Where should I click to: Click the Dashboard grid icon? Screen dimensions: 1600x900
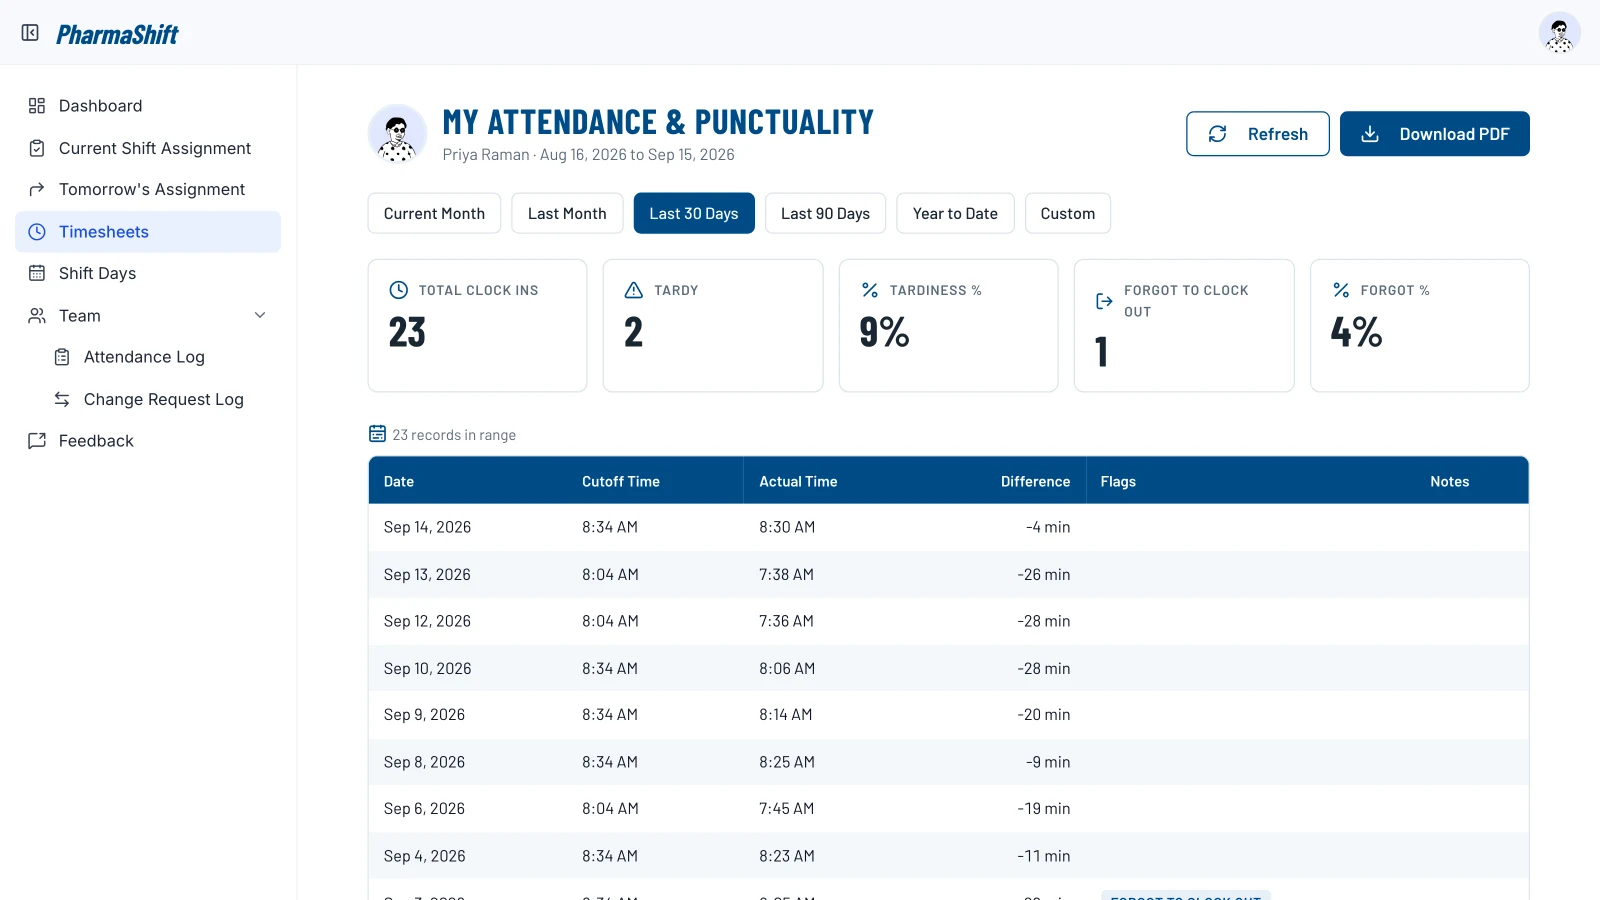[x=37, y=106]
